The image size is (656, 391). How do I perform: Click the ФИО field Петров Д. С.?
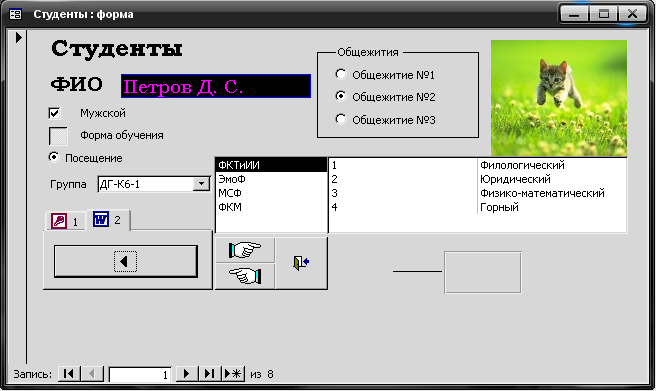[x=216, y=86]
